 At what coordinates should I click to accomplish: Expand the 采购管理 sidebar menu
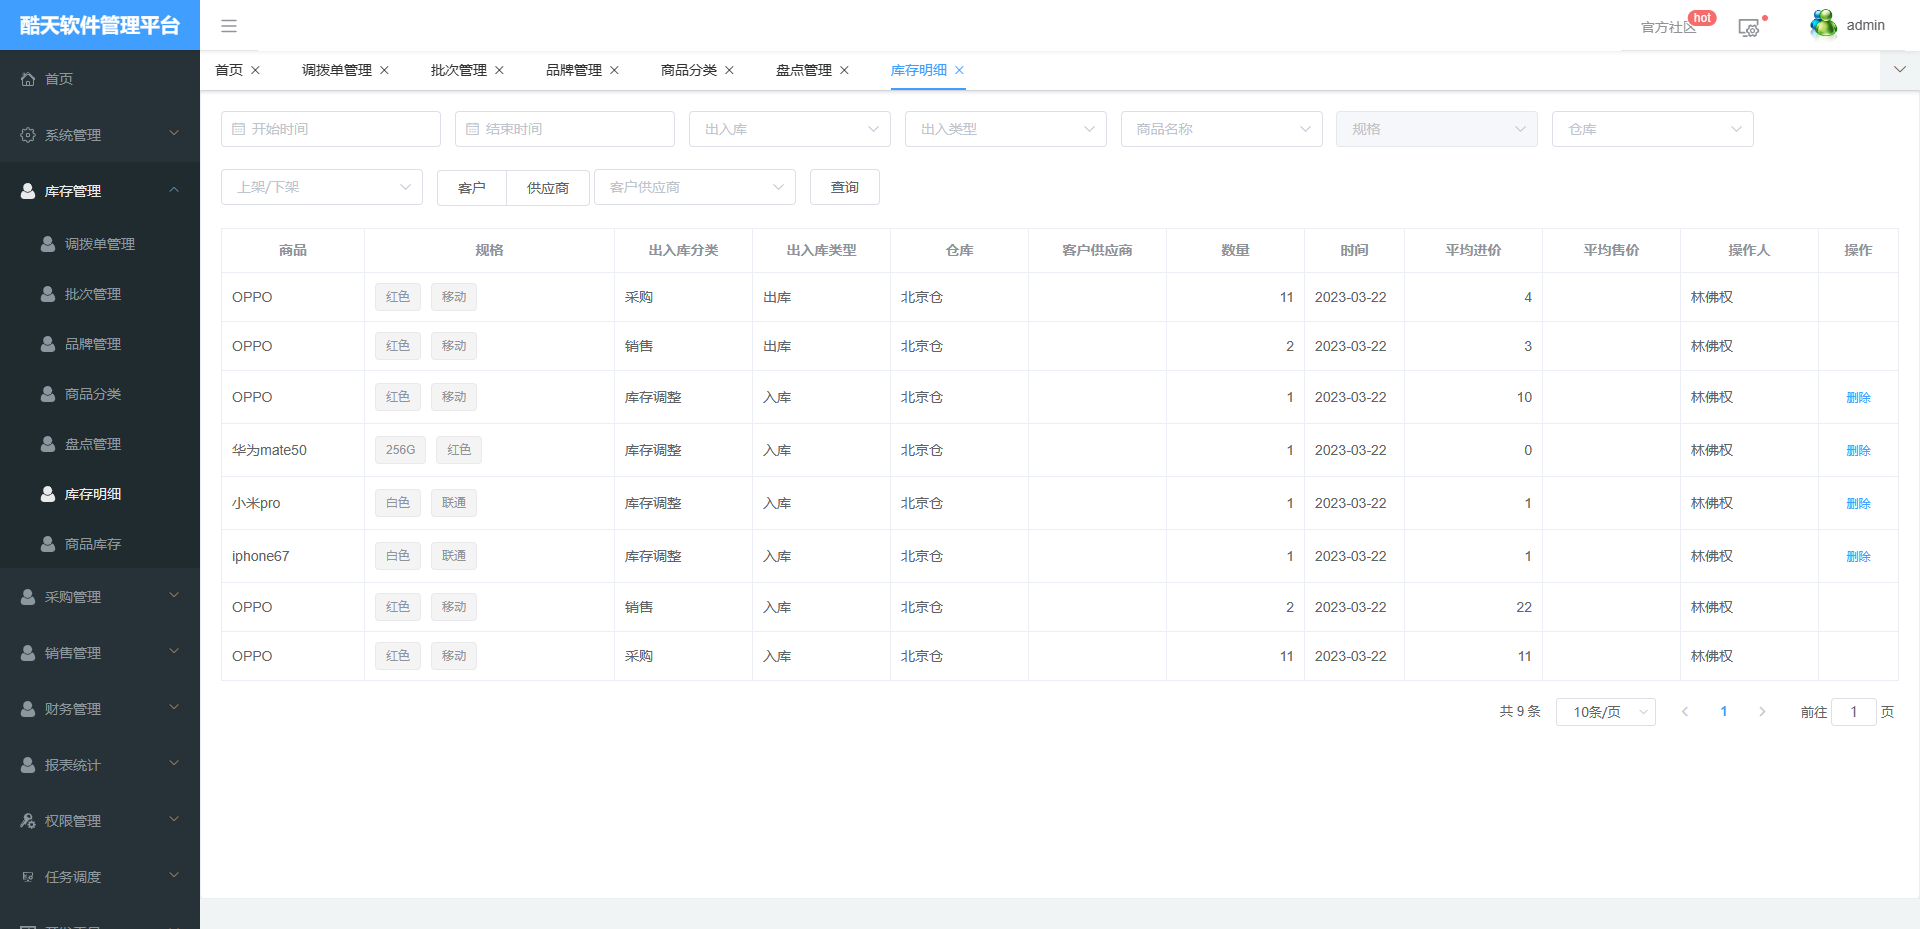click(100, 597)
